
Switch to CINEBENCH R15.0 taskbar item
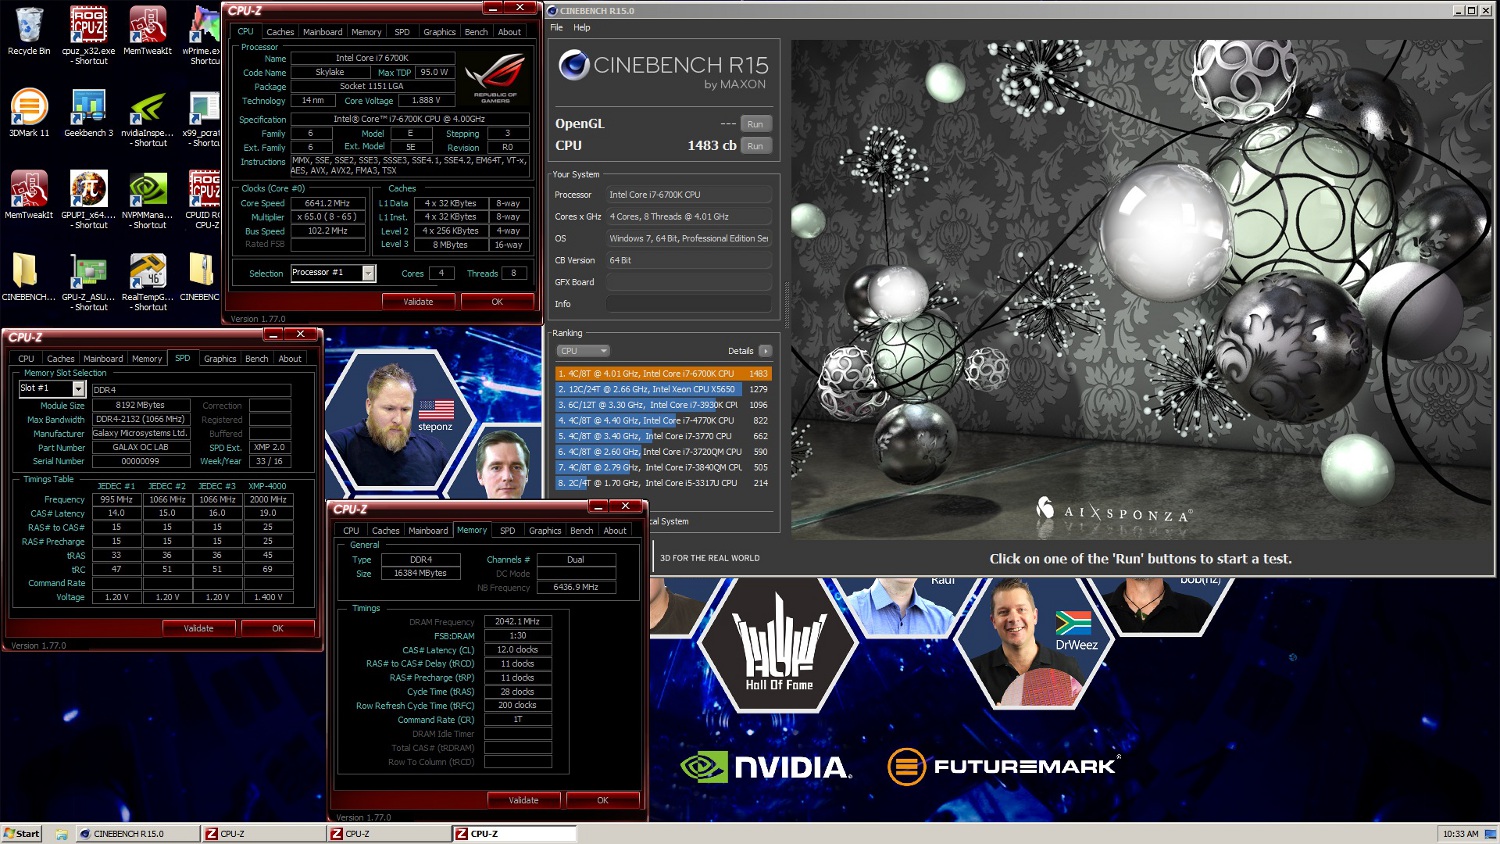(137, 834)
